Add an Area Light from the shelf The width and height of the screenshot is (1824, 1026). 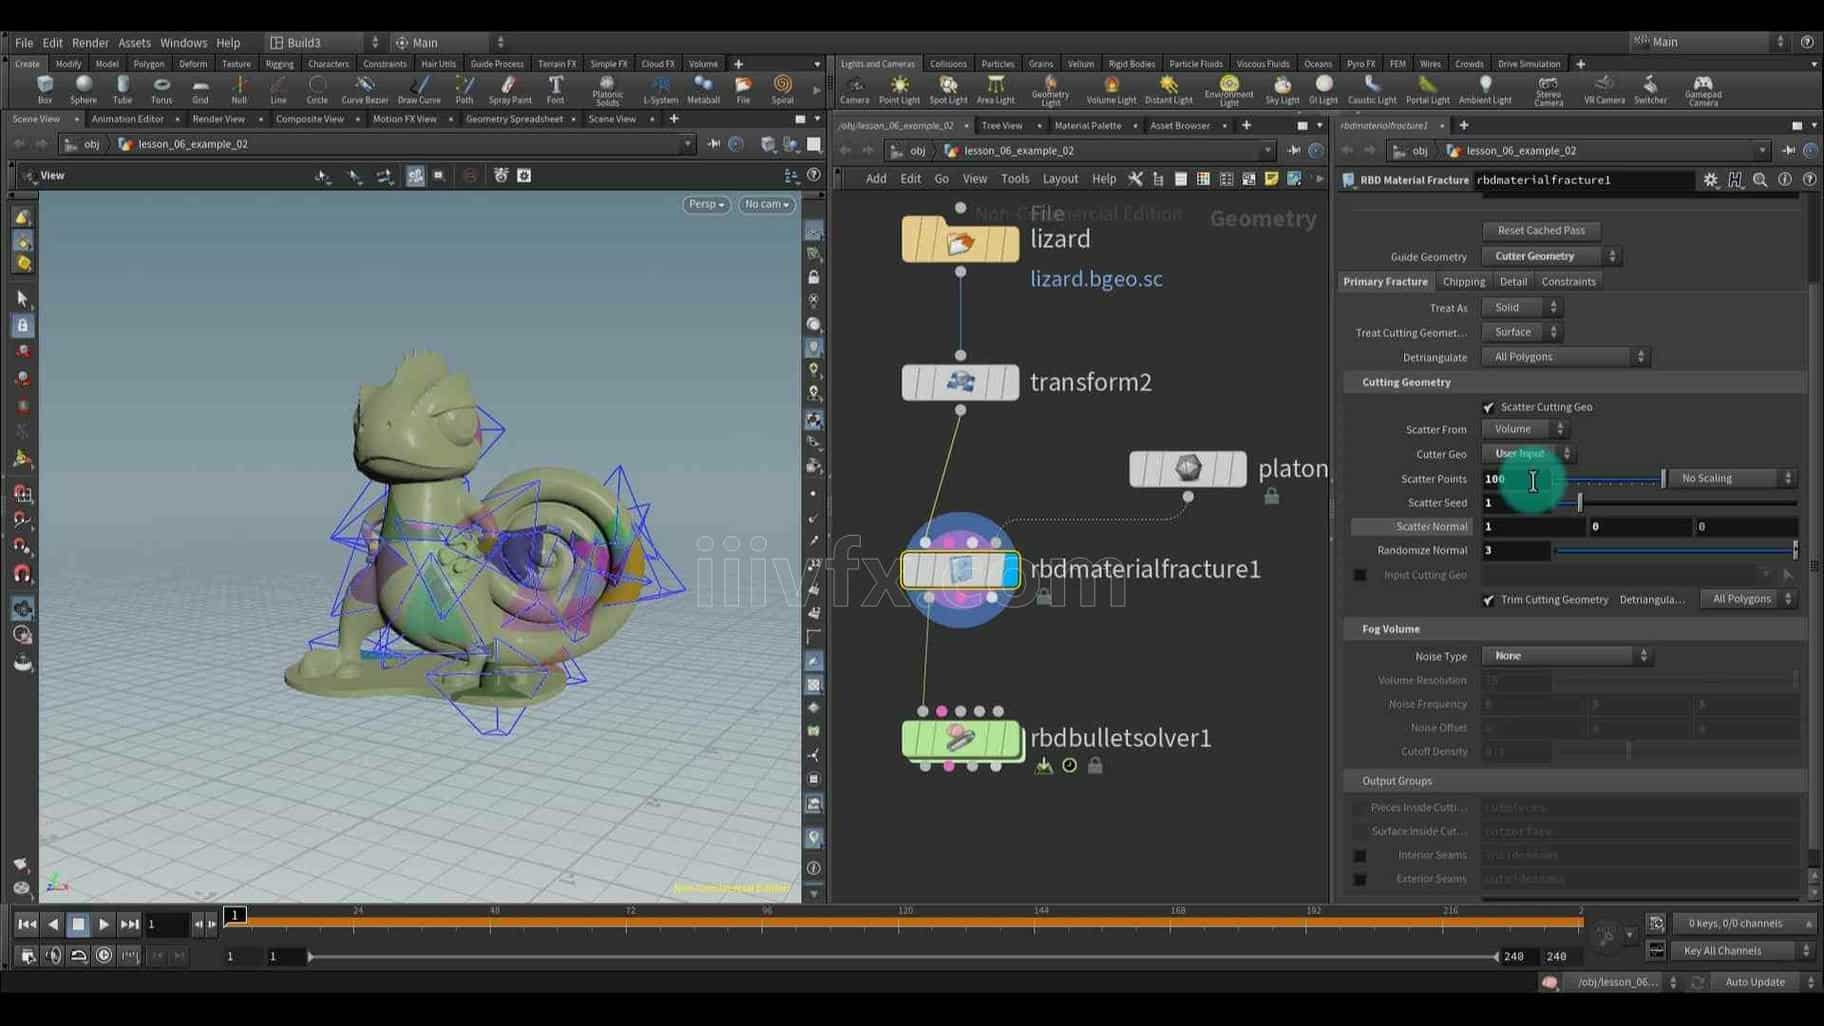point(995,90)
